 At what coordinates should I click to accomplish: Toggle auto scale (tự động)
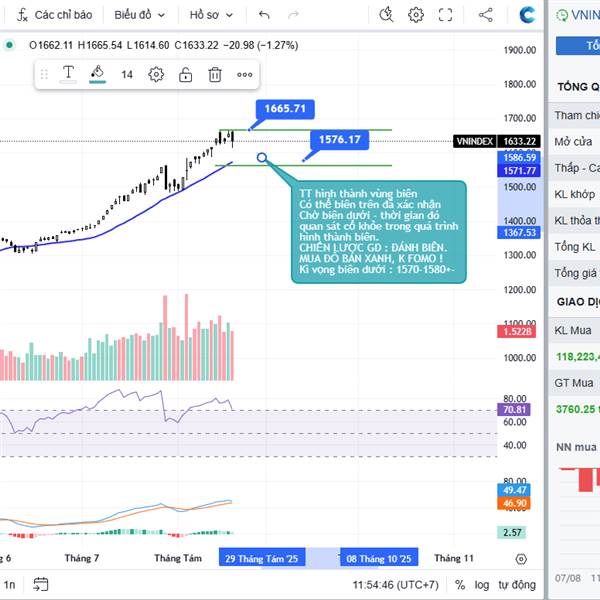[x=517, y=585]
